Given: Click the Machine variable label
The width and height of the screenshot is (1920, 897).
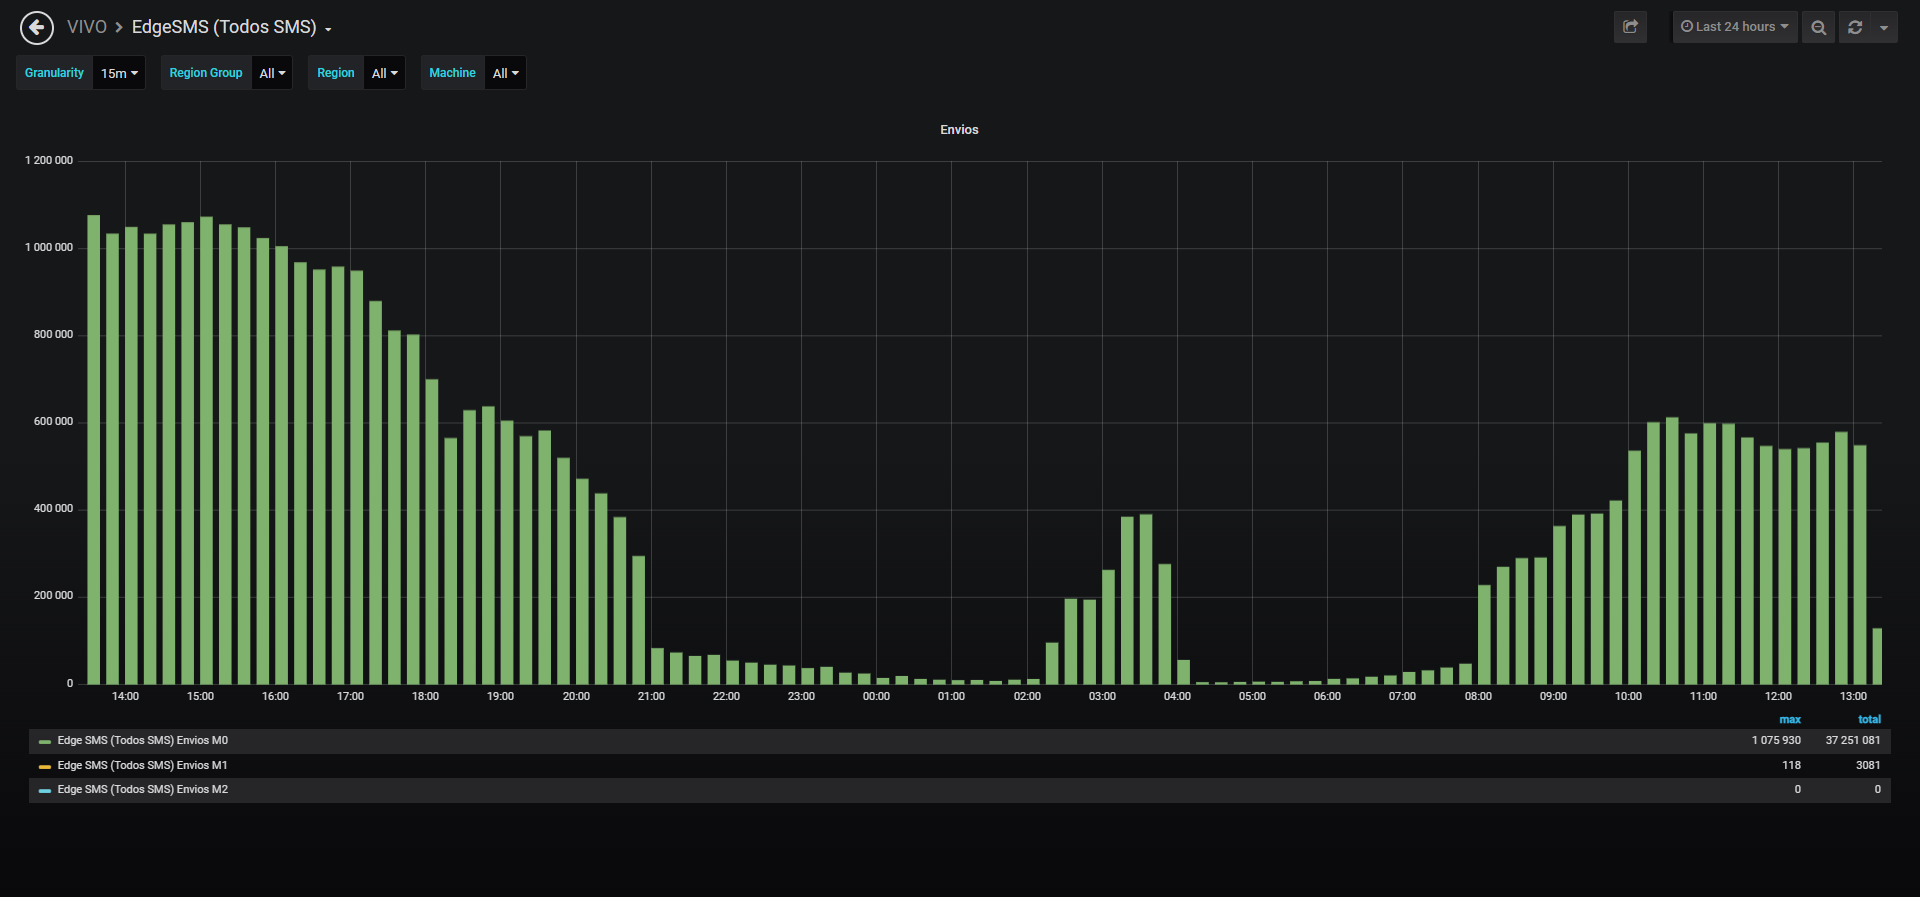Looking at the screenshot, I should coord(452,73).
